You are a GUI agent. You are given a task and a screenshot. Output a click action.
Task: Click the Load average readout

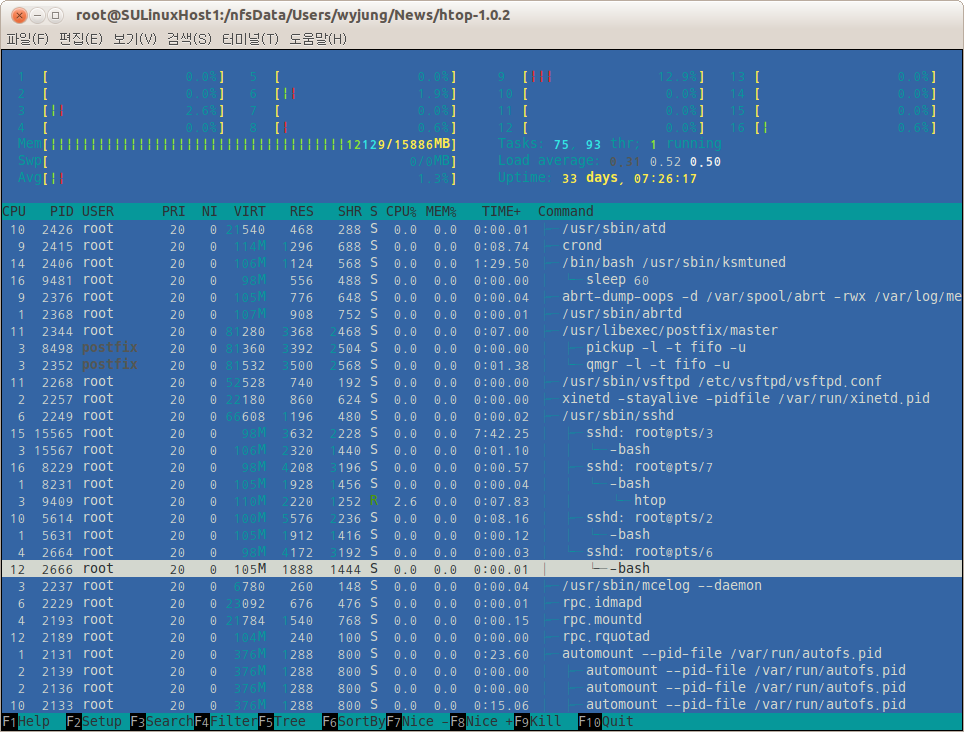pyautogui.click(x=609, y=161)
